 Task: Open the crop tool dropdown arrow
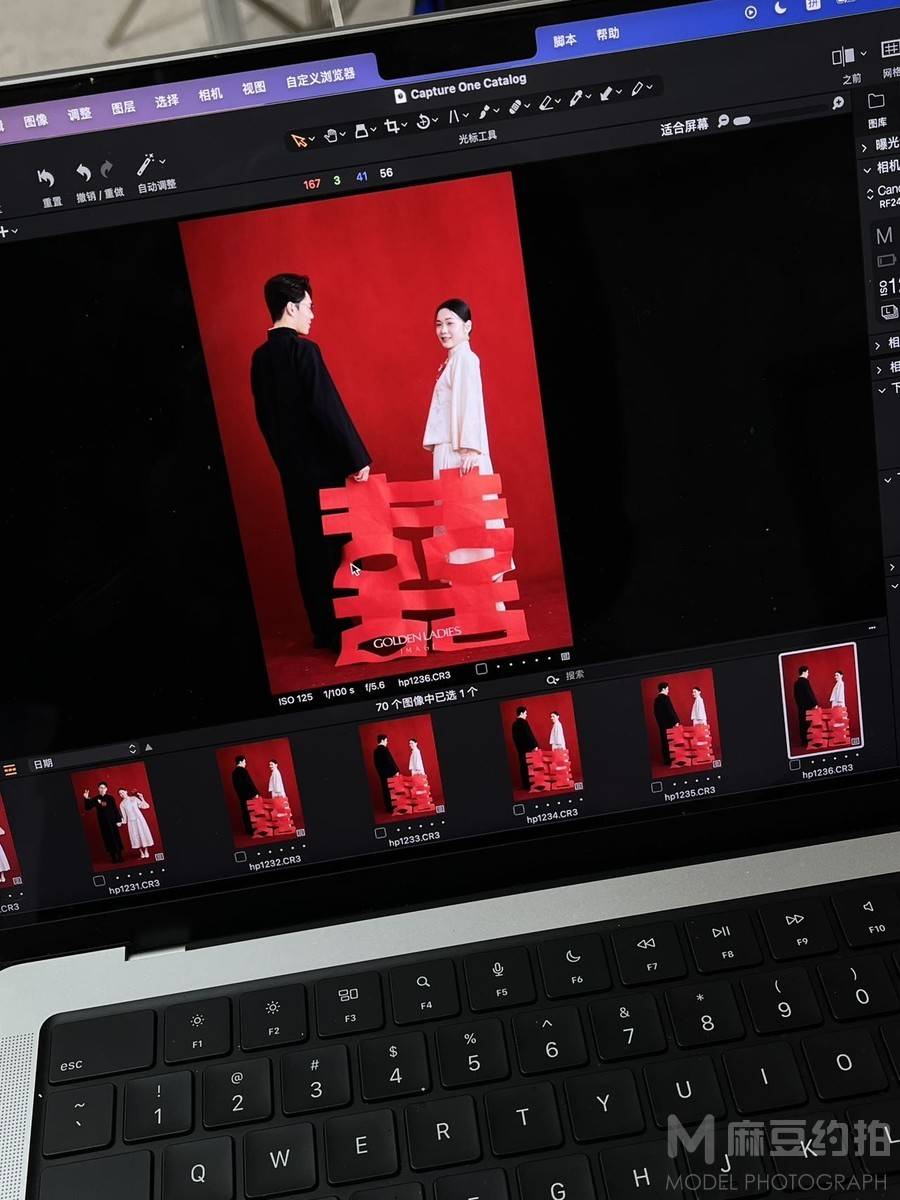pos(405,124)
